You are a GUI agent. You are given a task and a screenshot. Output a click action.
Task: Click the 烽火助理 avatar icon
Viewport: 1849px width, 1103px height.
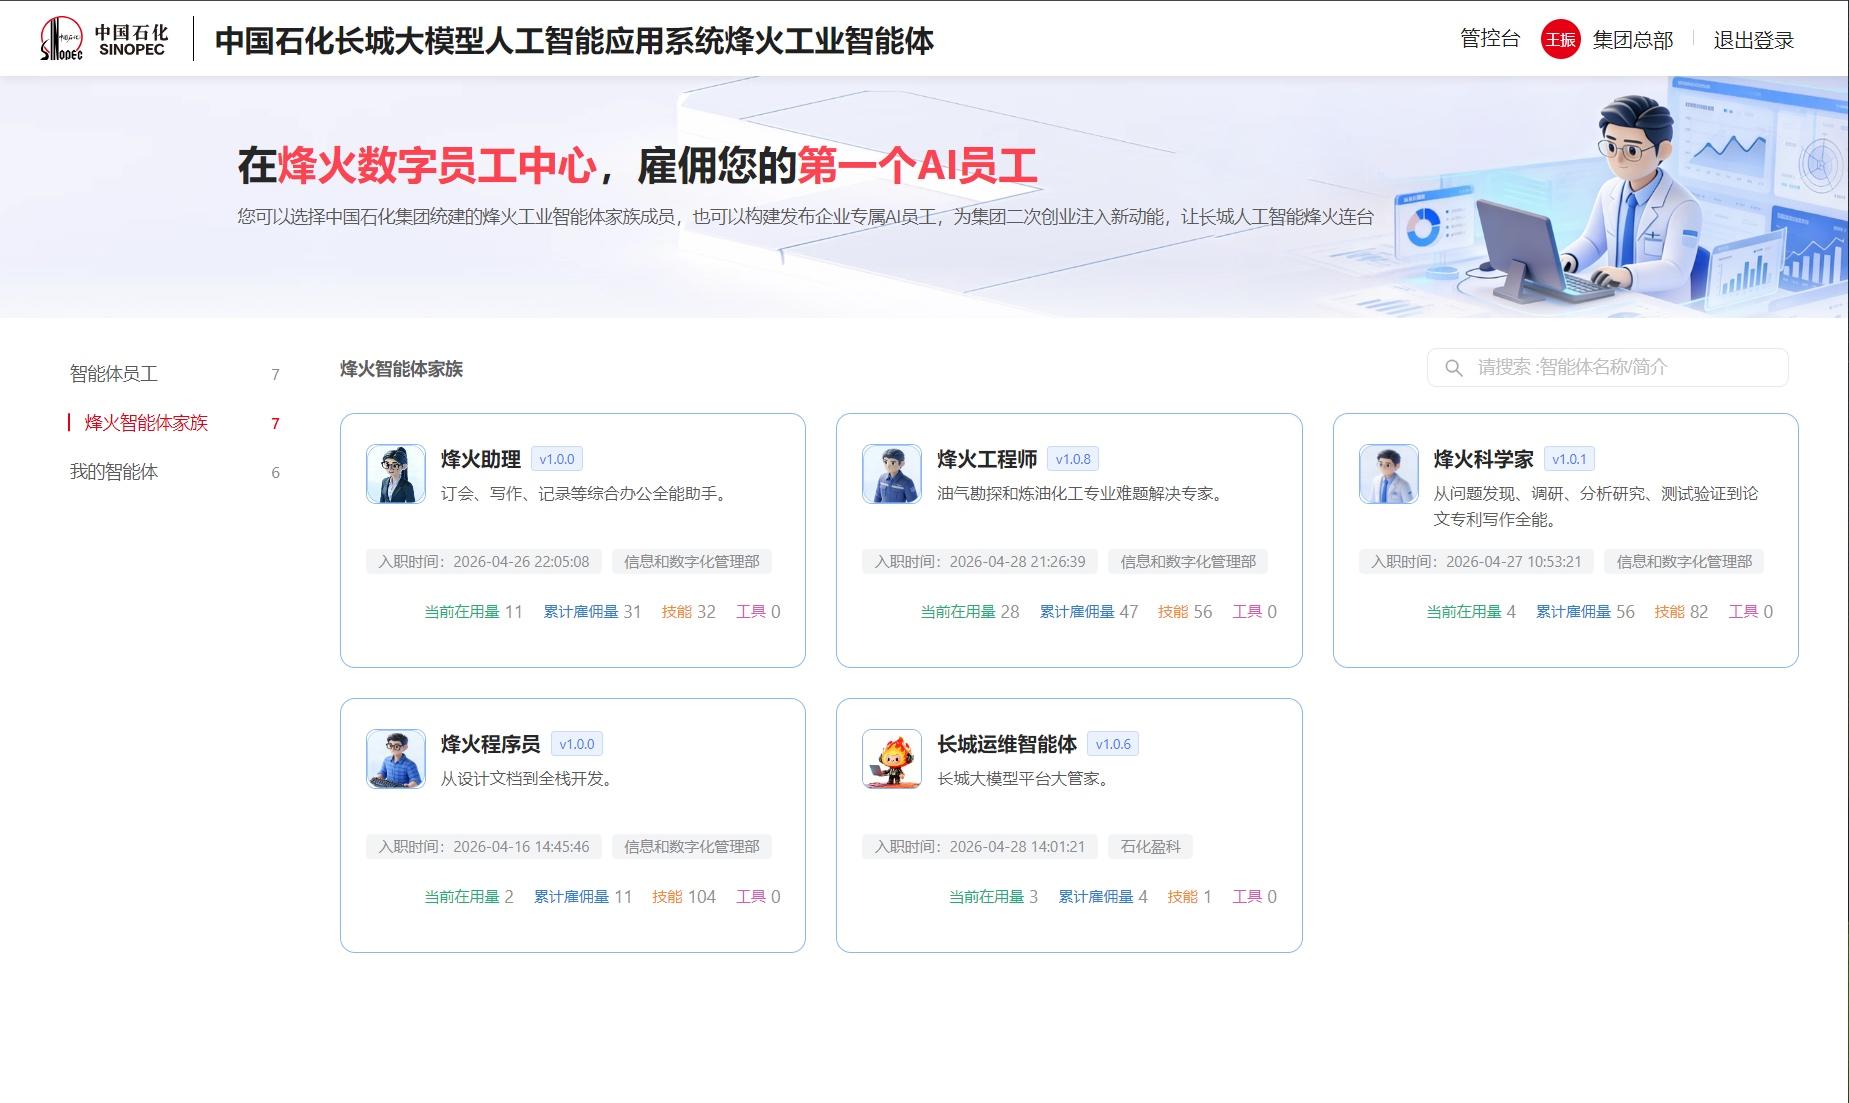coord(396,474)
